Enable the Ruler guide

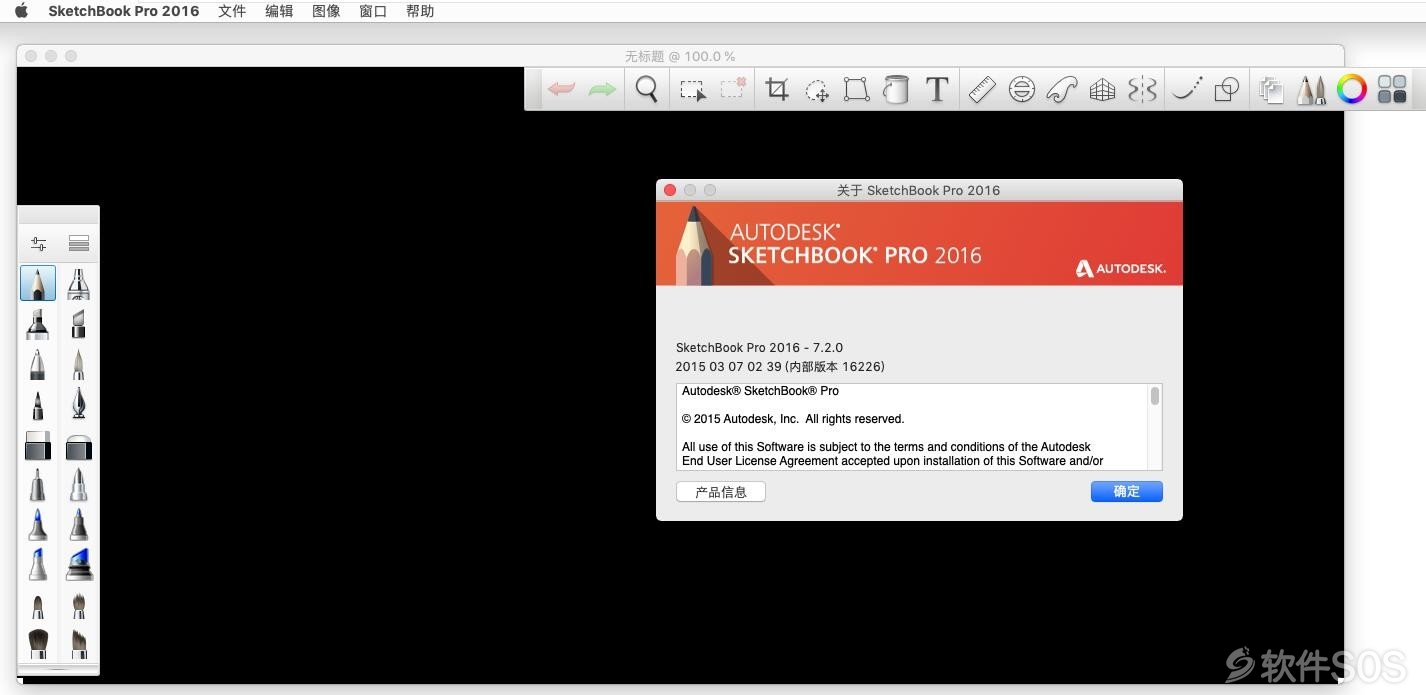(x=982, y=90)
